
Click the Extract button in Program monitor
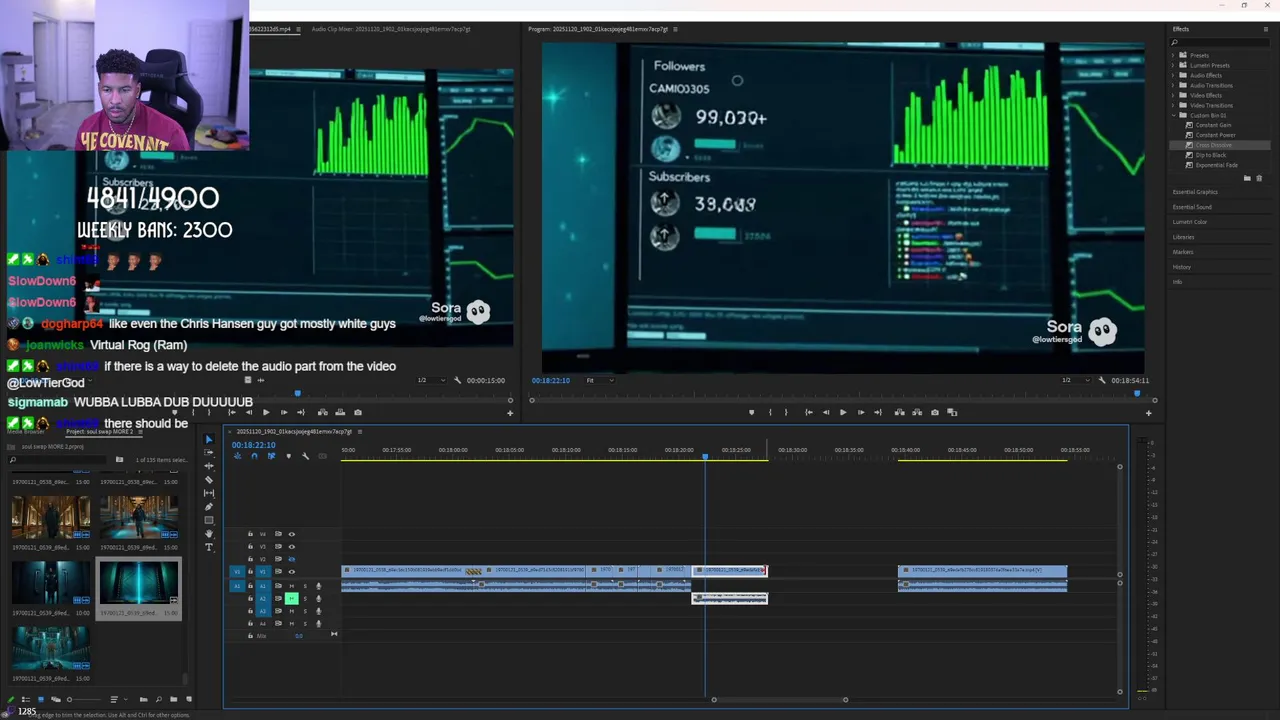(x=917, y=412)
